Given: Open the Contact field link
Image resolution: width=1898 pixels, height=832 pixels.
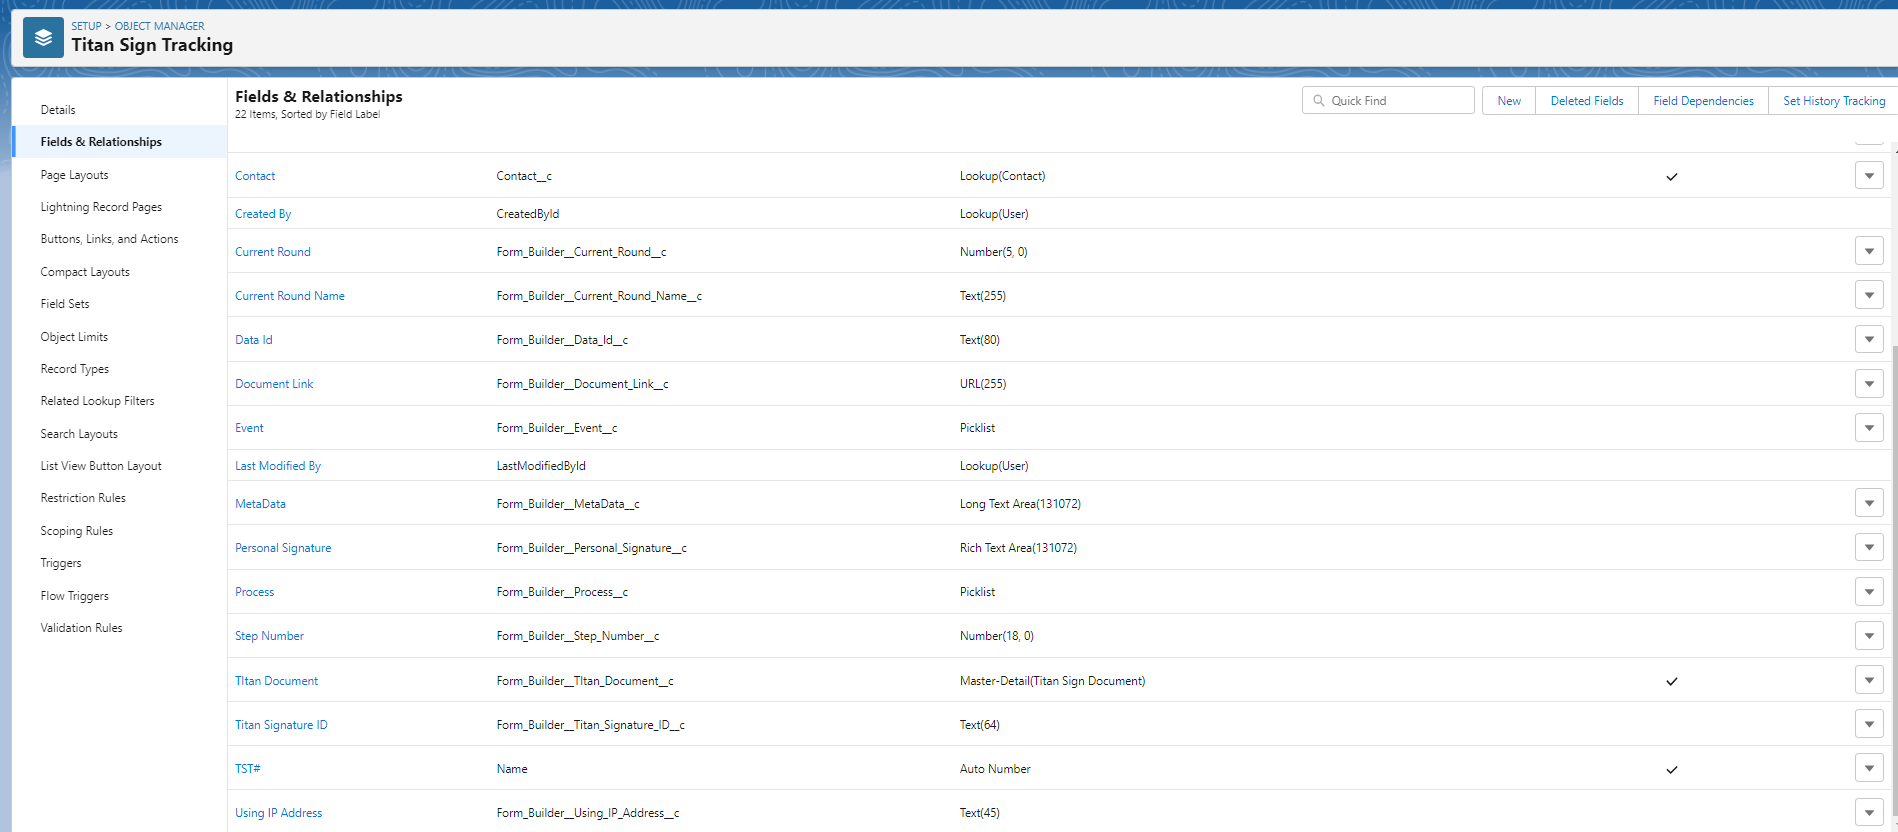Looking at the screenshot, I should click(x=255, y=176).
